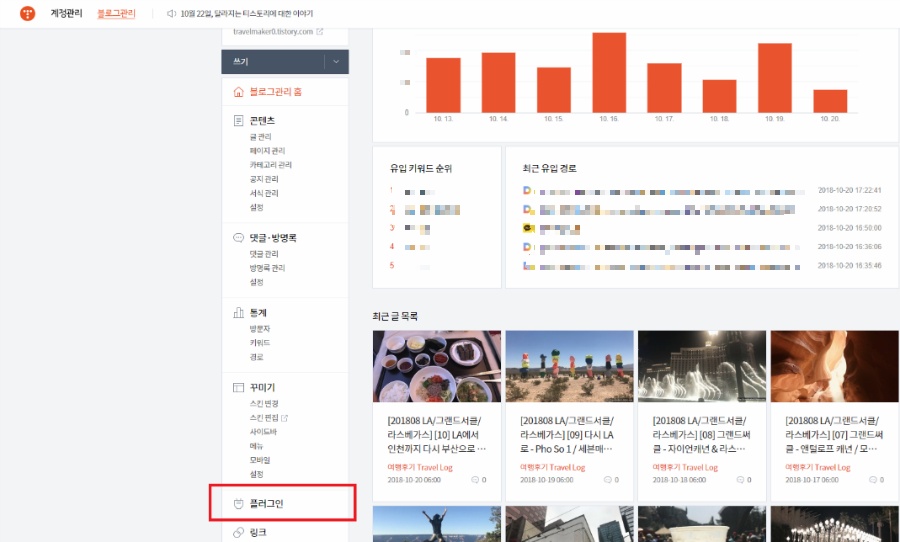The width and height of the screenshot is (900, 542).
Task: Open 경로 statistics in the sidebar
Action: tap(256, 357)
